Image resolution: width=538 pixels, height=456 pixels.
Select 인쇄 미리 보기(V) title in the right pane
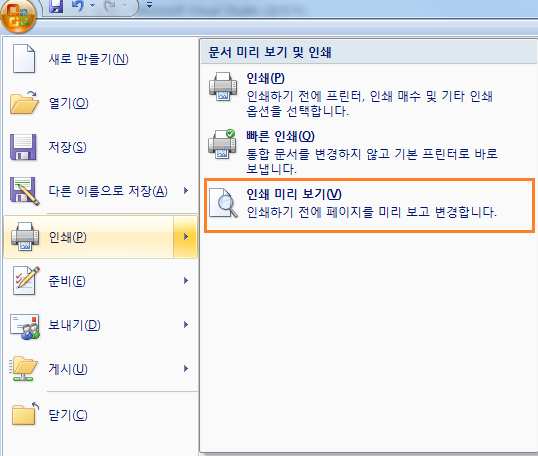click(294, 194)
